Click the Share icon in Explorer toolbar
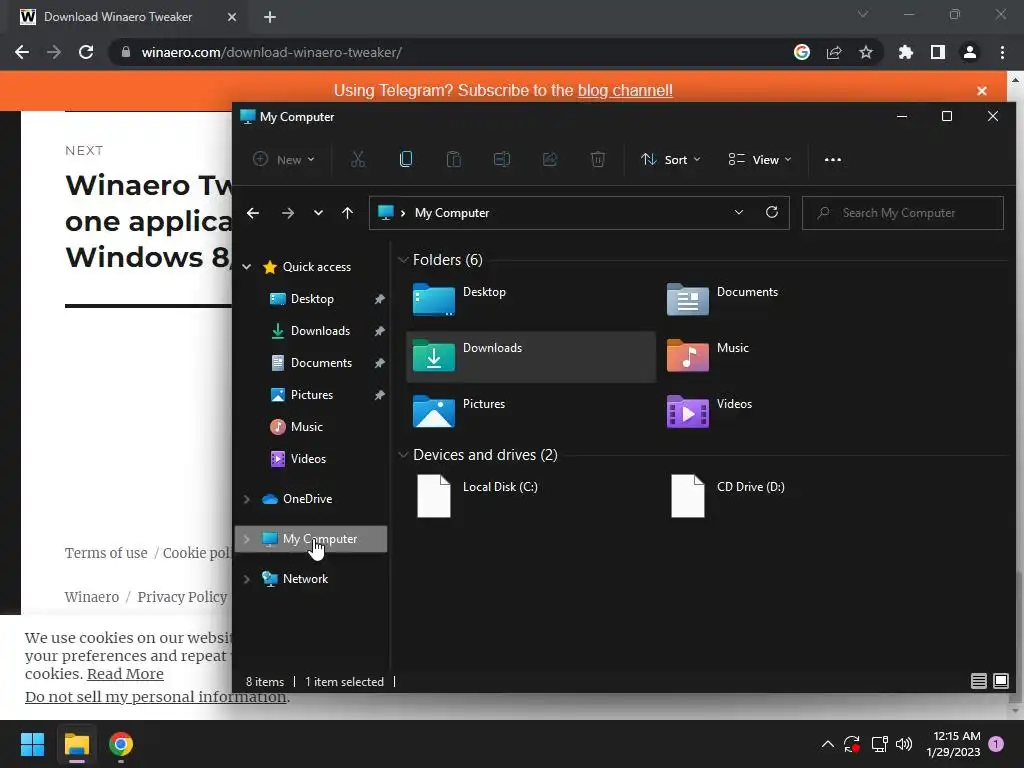Viewport: 1024px width, 768px height. tap(550, 159)
